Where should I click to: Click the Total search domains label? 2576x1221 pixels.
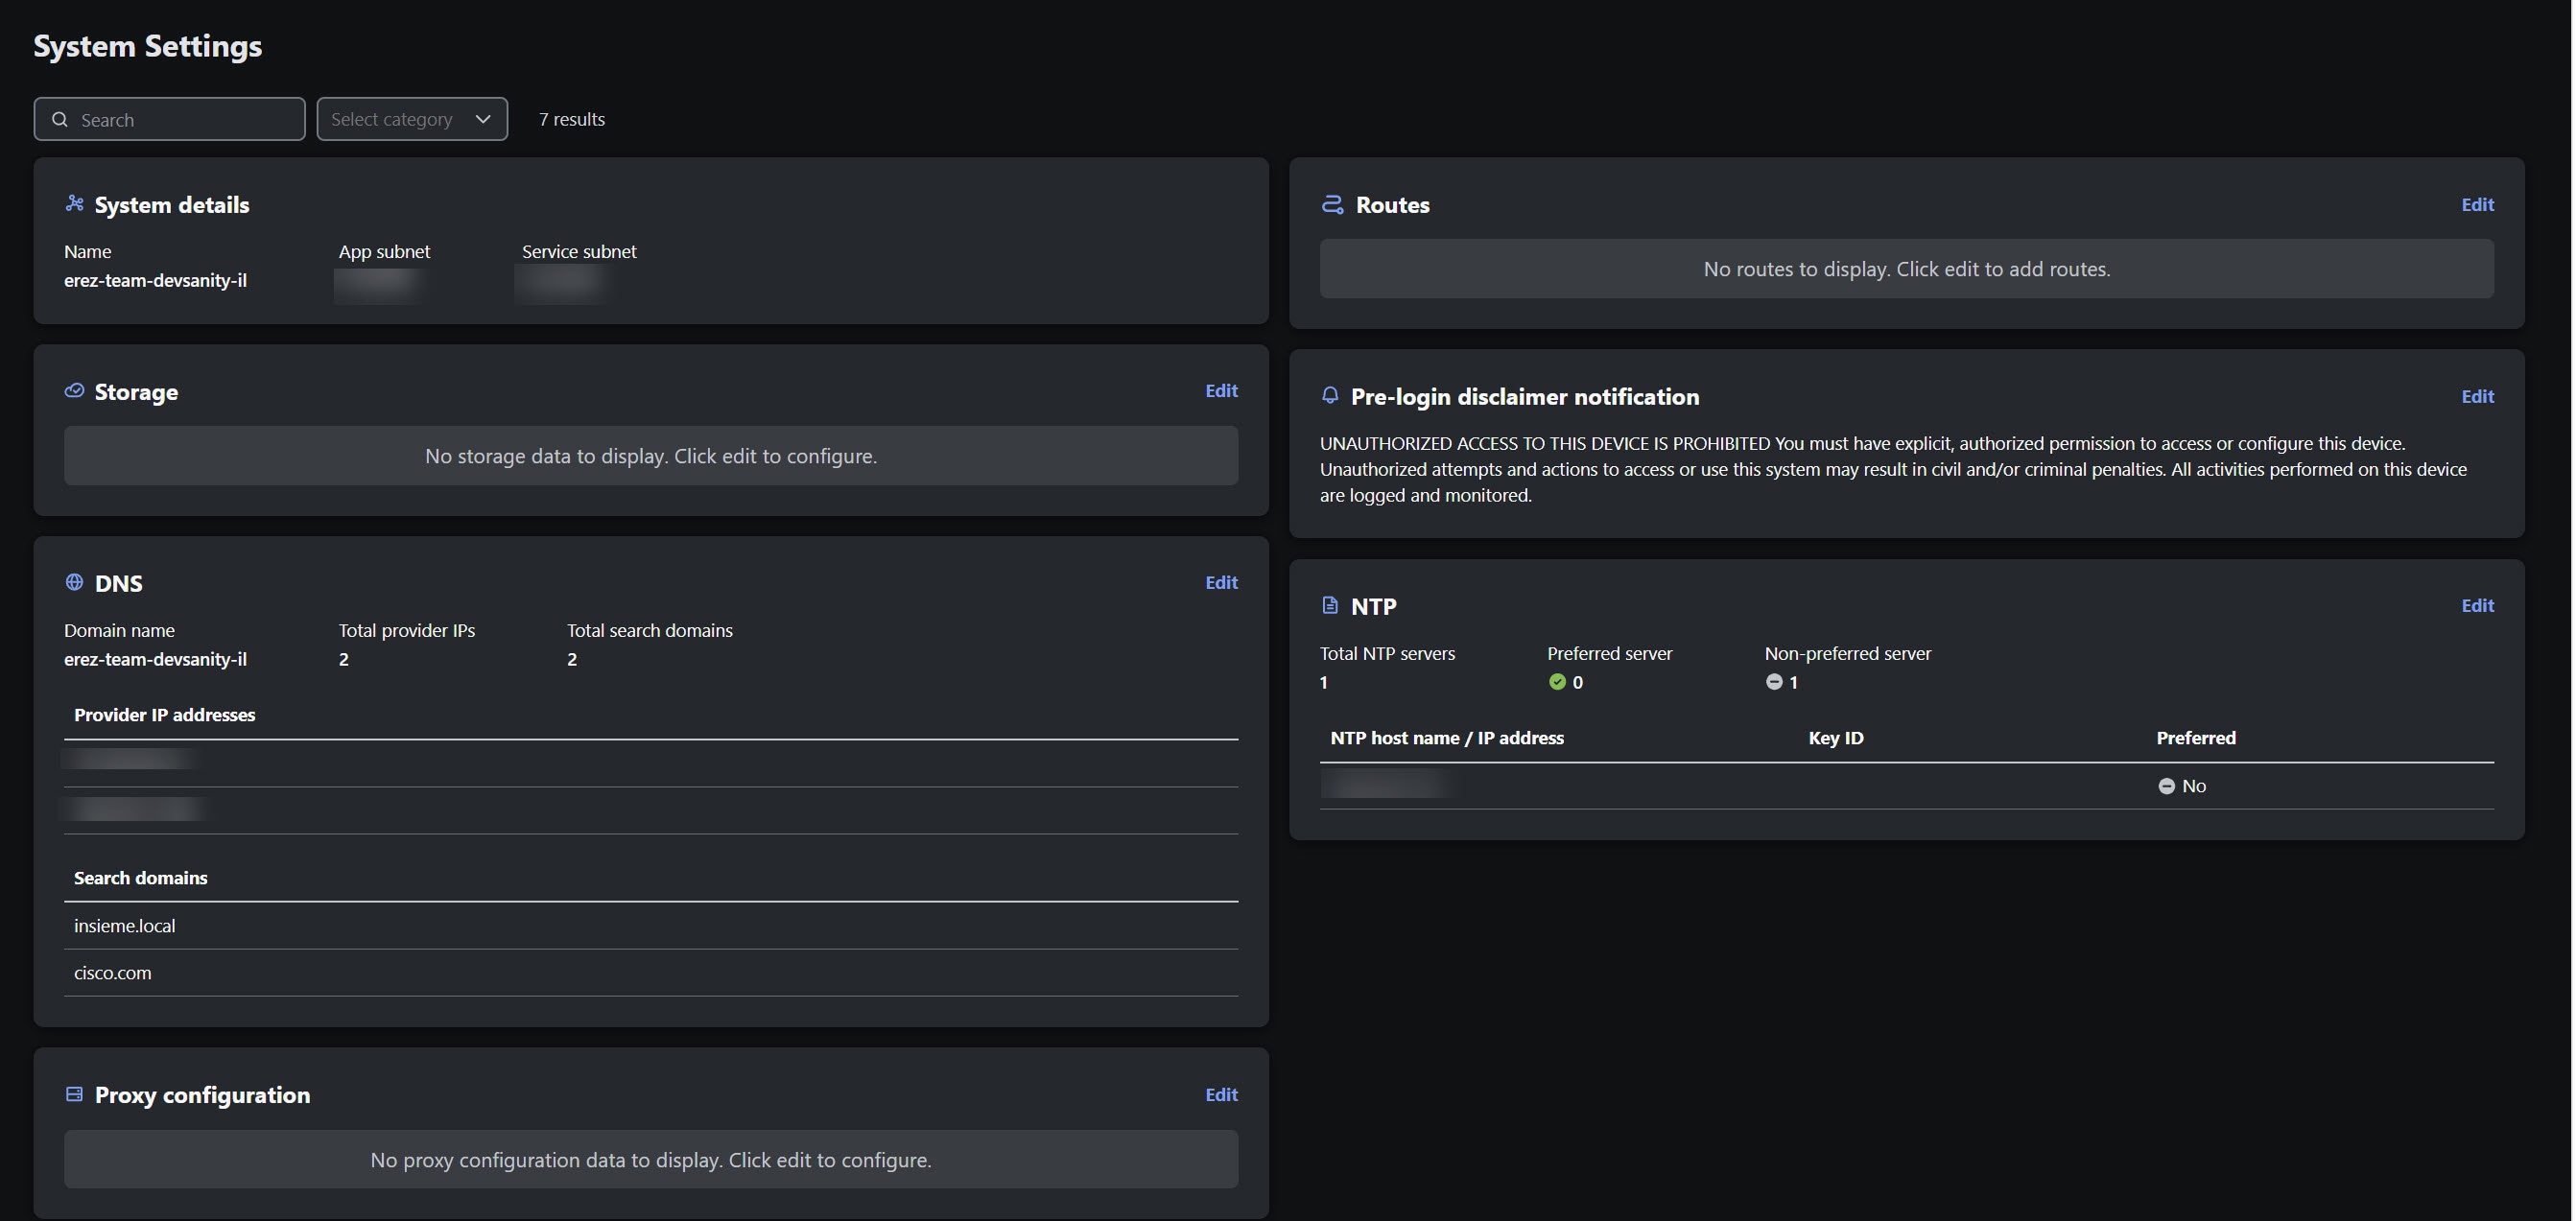coord(650,630)
